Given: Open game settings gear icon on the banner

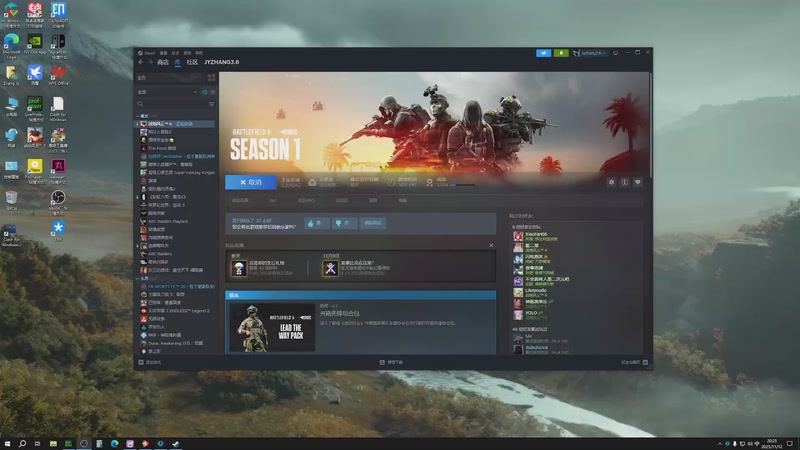Looking at the screenshot, I should click(x=611, y=182).
